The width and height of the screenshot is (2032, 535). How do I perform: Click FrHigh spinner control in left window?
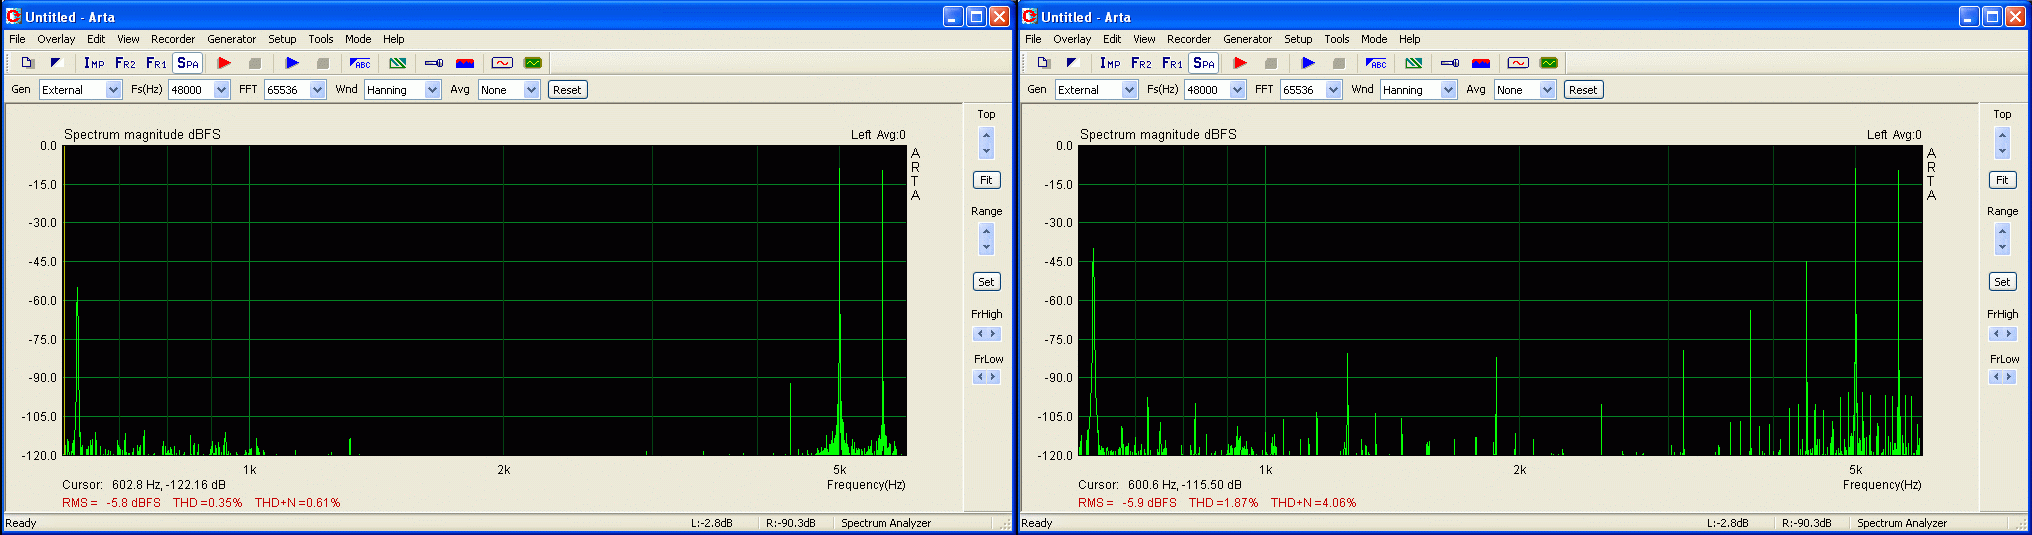click(987, 334)
